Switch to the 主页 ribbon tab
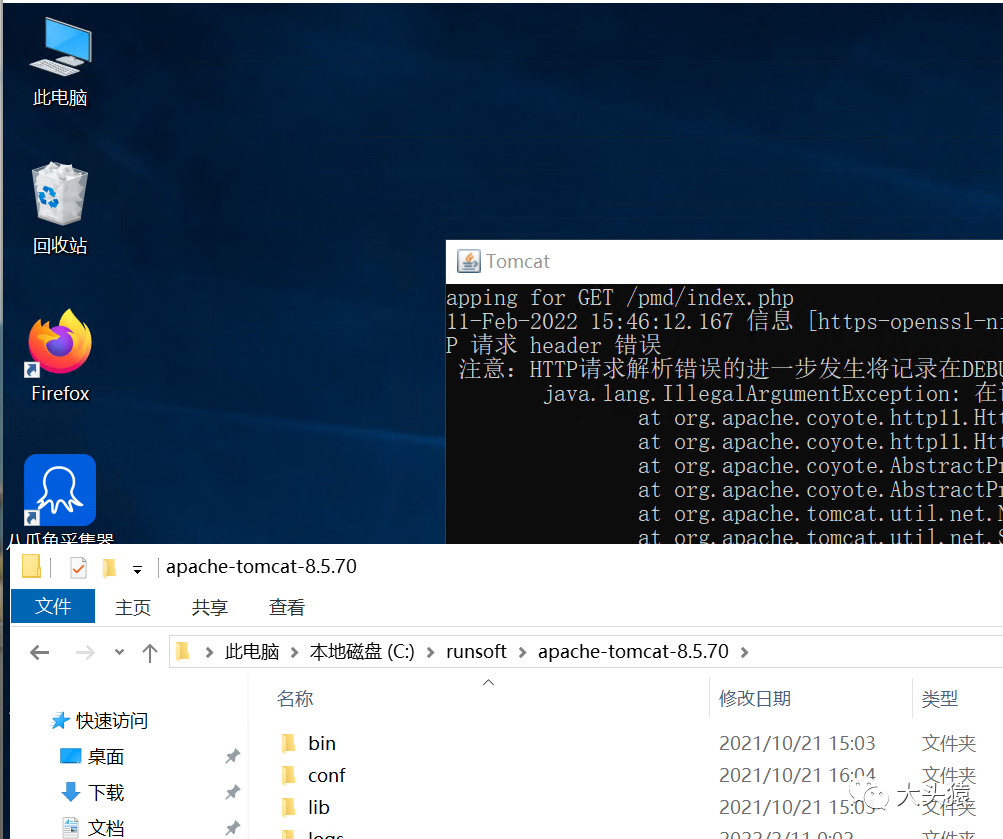 coord(133,607)
